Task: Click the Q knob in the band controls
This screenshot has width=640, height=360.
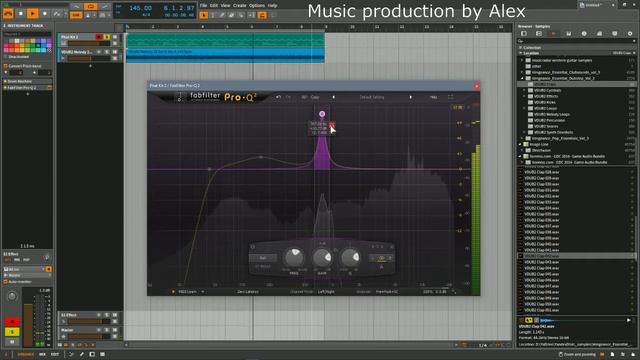Action: 350,258
